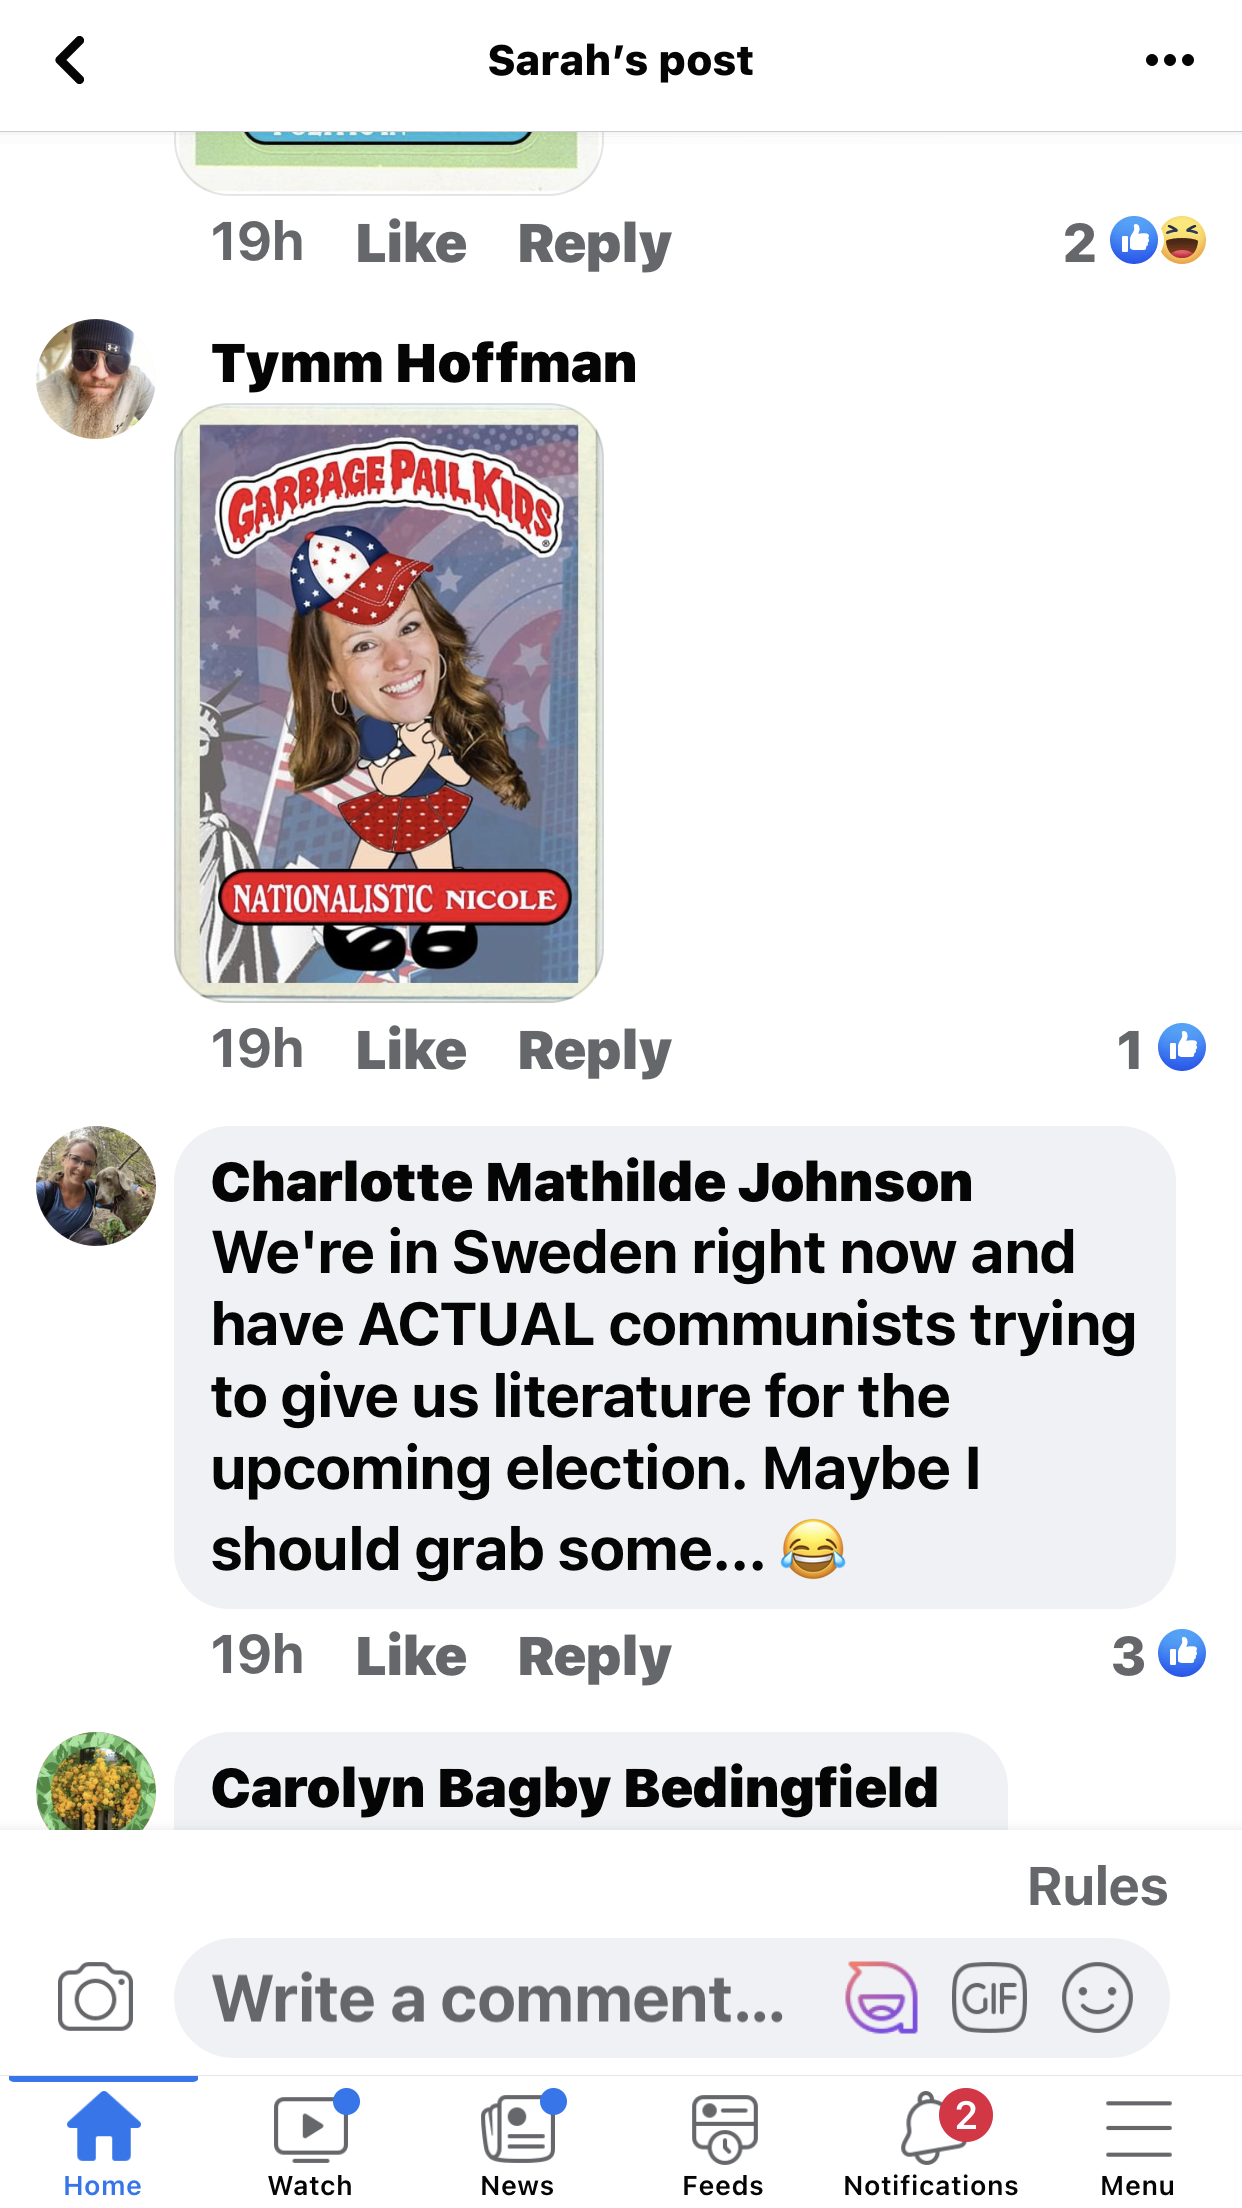Viewport: 1242px width, 2208px height.
Task: Open the GIF picker
Action: point(989,1997)
